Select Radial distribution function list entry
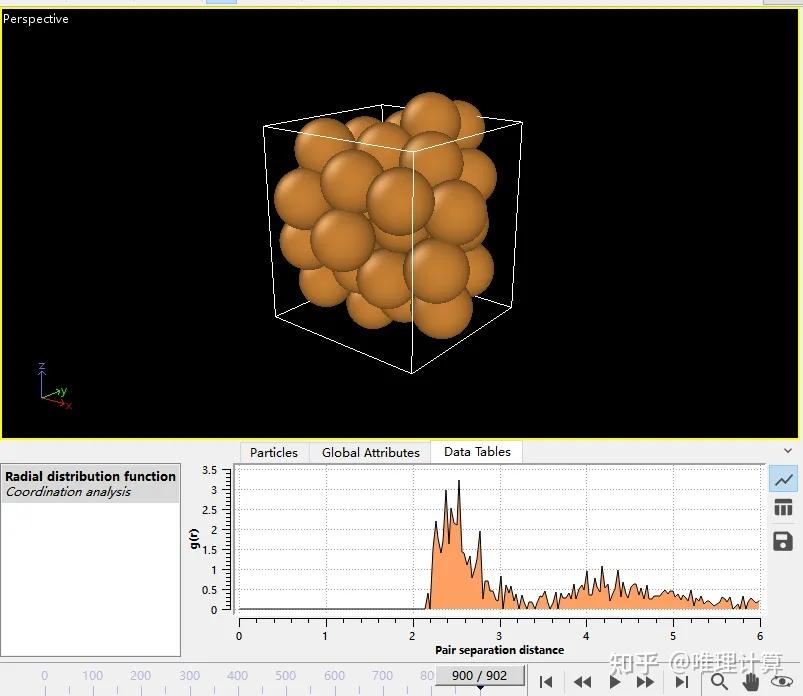The height and width of the screenshot is (696, 803). (x=90, y=477)
